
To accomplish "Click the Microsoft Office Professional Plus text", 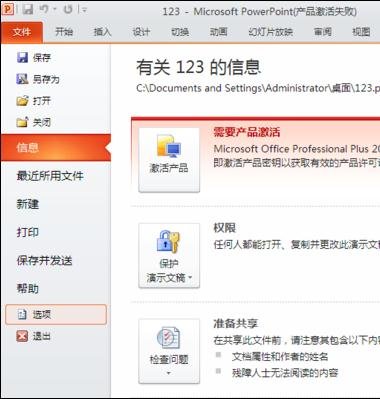I will [x=297, y=149].
